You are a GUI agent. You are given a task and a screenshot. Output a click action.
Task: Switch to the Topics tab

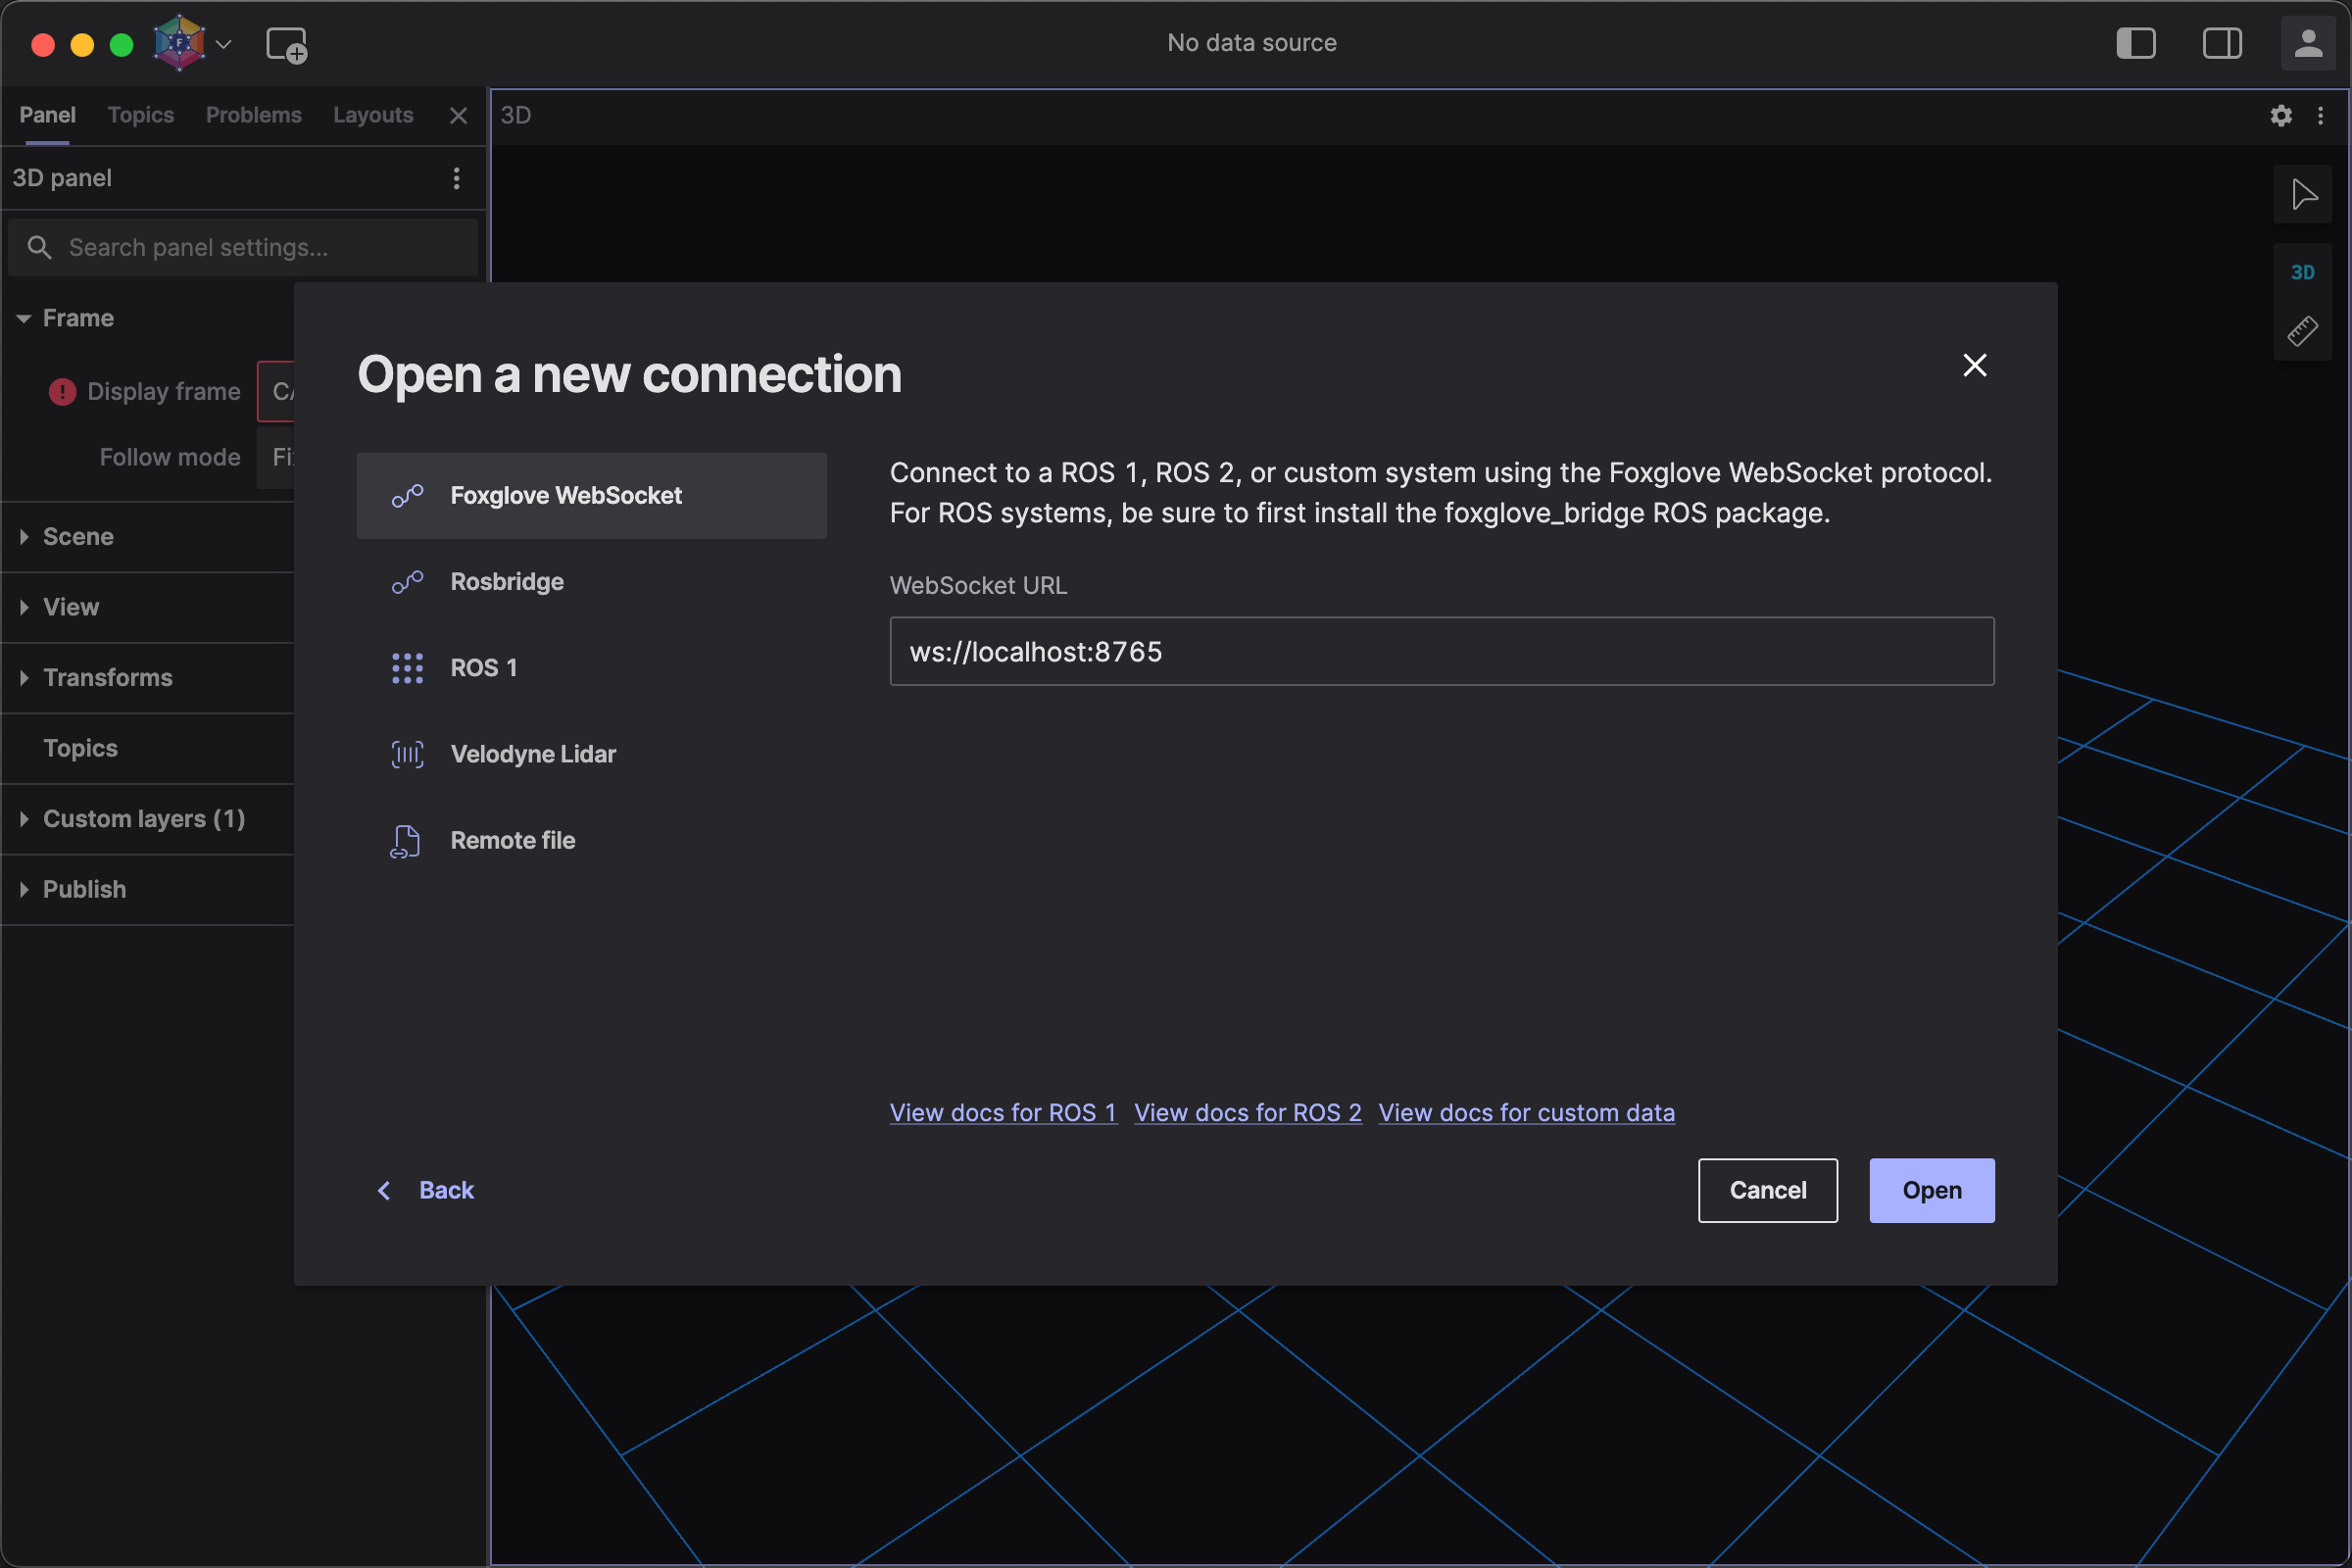pyautogui.click(x=141, y=115)
